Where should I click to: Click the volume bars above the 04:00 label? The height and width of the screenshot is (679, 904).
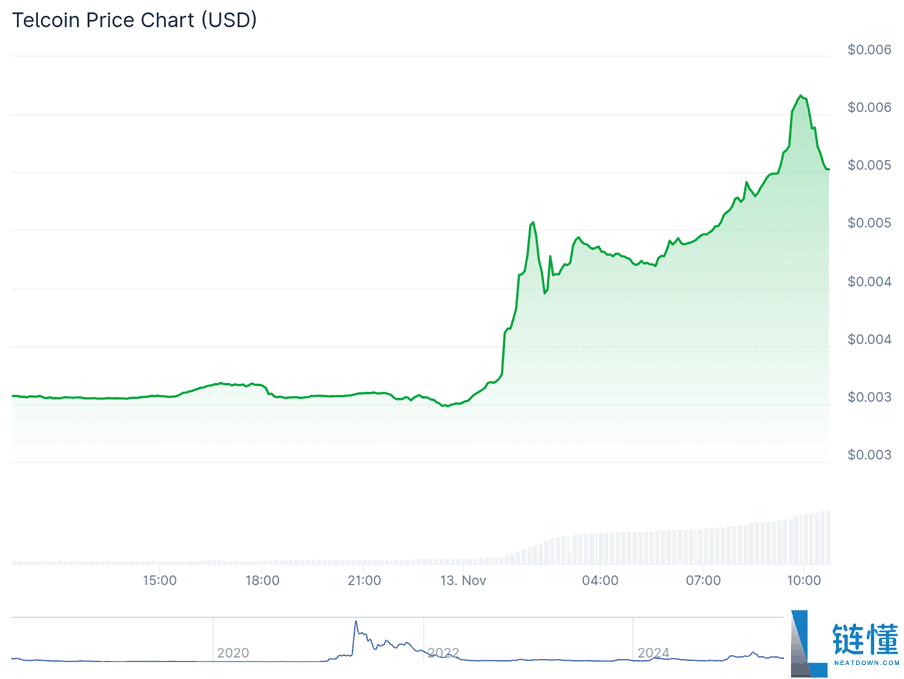(600, 548)
